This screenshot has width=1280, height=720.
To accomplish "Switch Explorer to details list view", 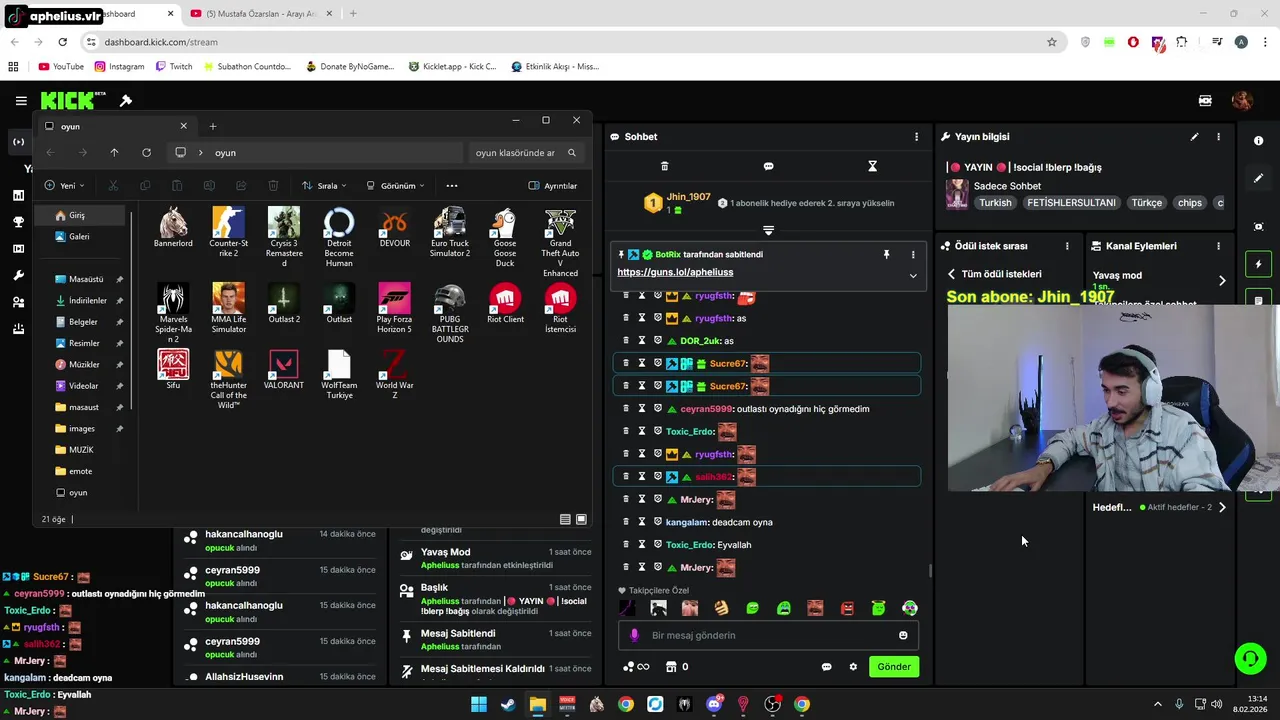I will point(565,519).
